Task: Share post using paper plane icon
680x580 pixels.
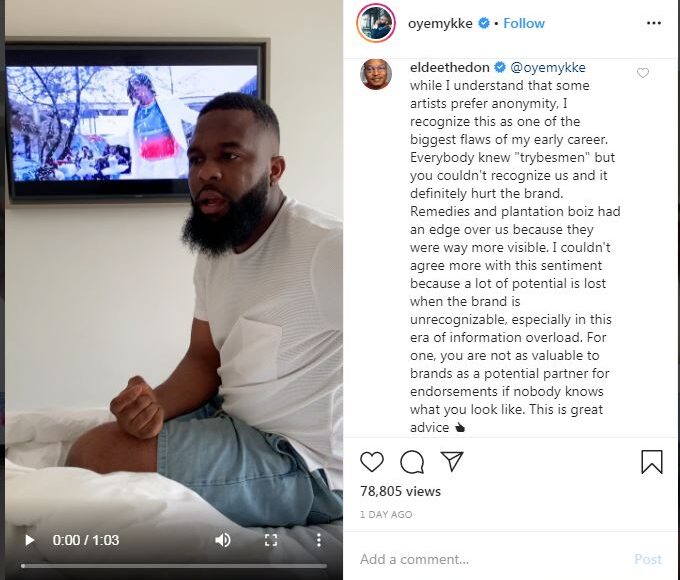Action: (x=452, y=461)
